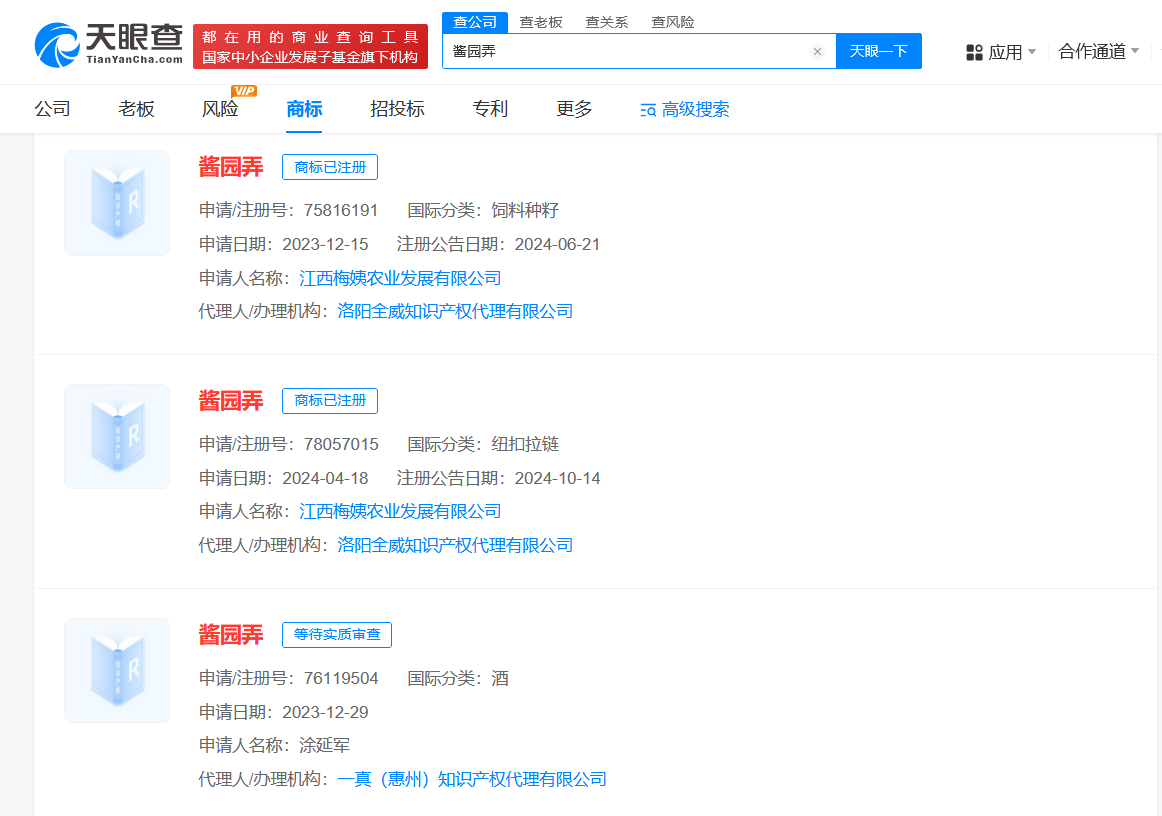Viewport: 1162px width, 816px height.
Task: Clear the search box with the X icon
Action: [817, 51]
